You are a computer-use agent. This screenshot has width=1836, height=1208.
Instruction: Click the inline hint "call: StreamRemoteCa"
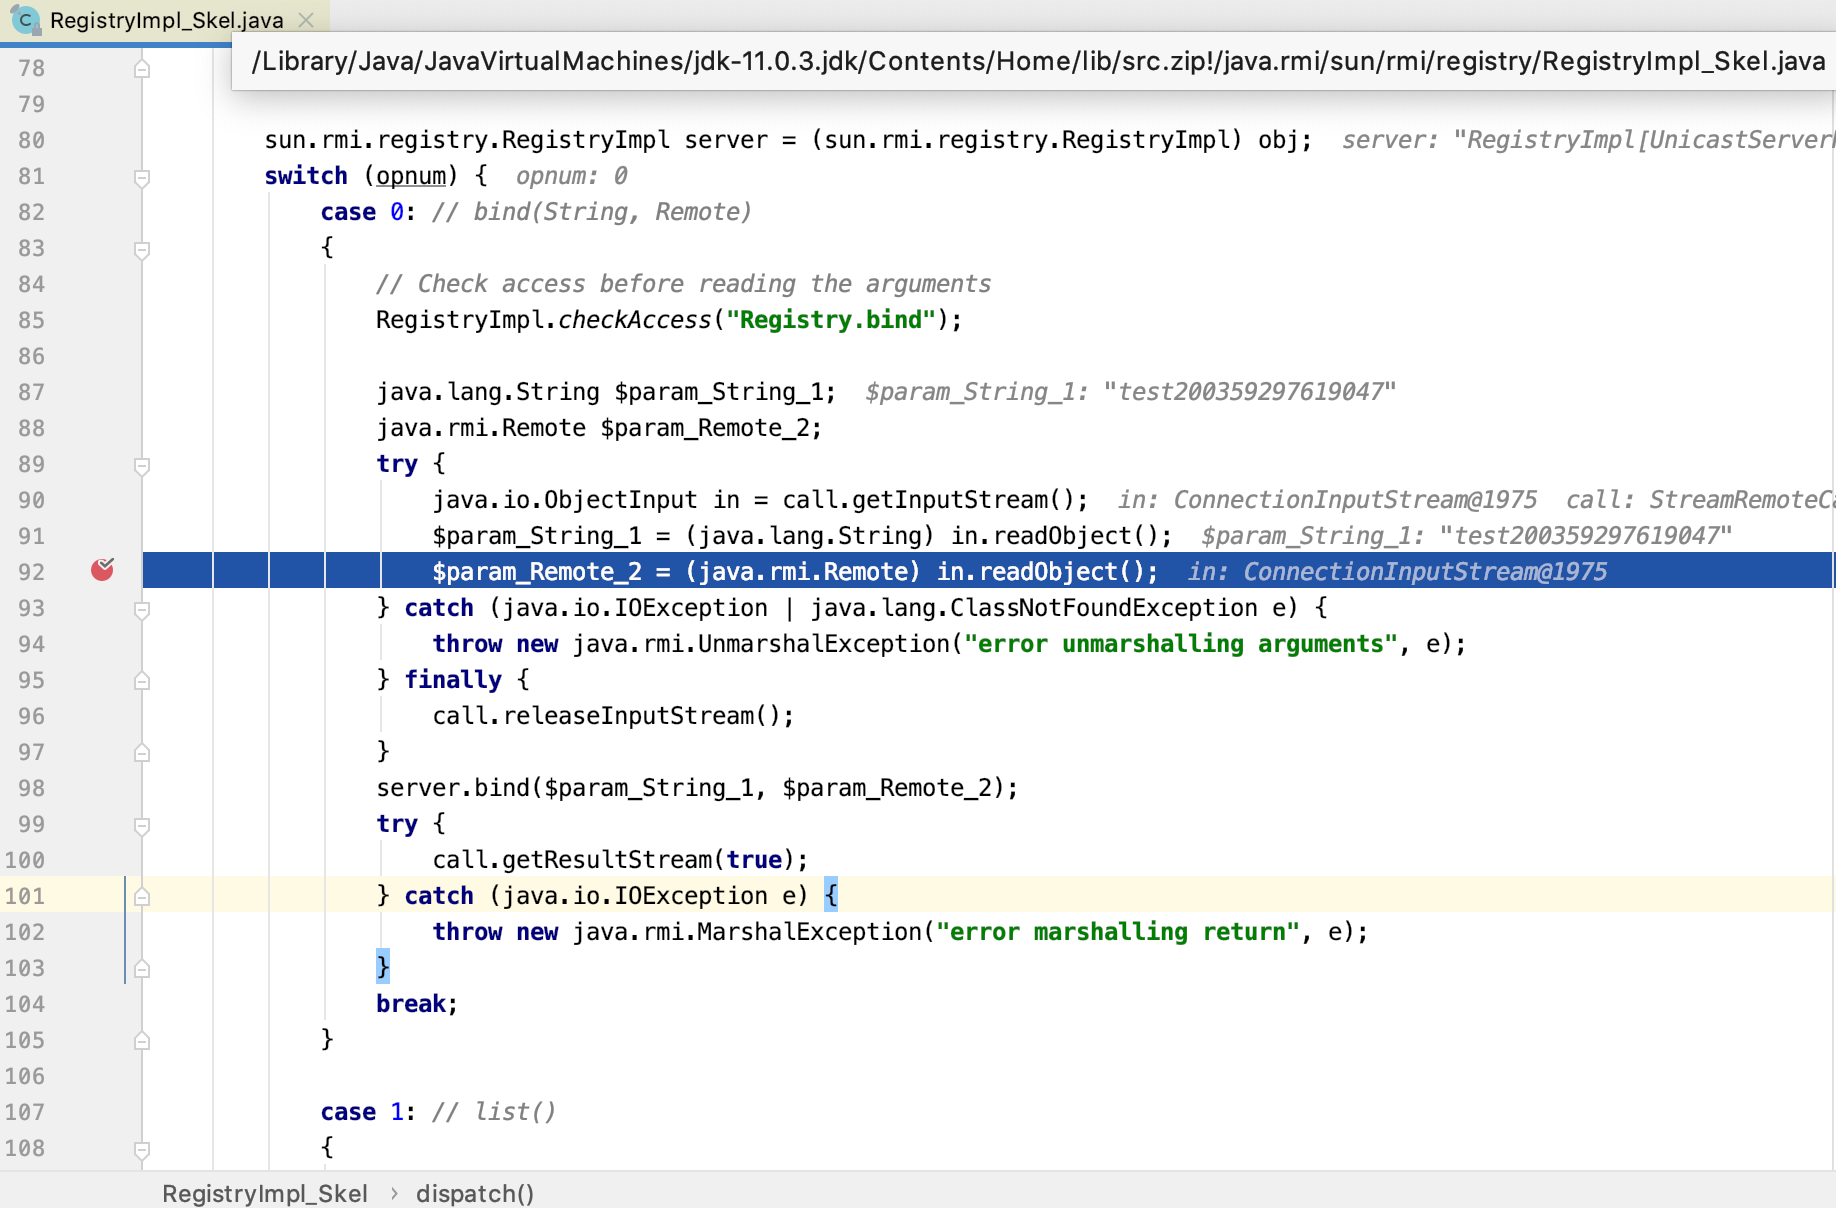coord(1700,500)
